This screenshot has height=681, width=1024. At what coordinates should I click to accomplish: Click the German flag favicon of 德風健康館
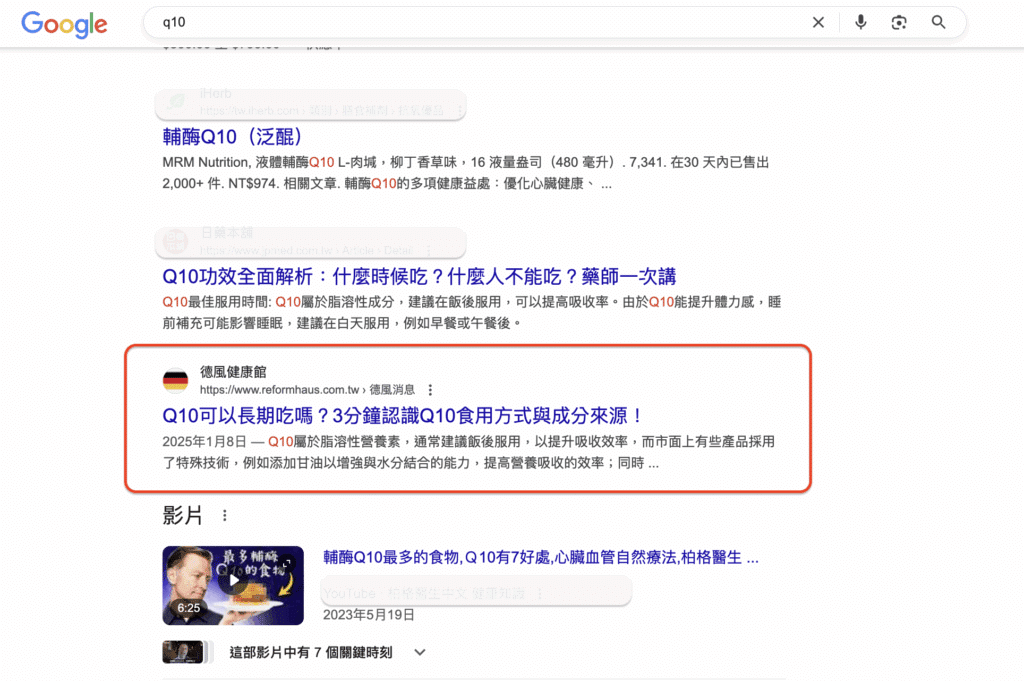pos(175,380)
